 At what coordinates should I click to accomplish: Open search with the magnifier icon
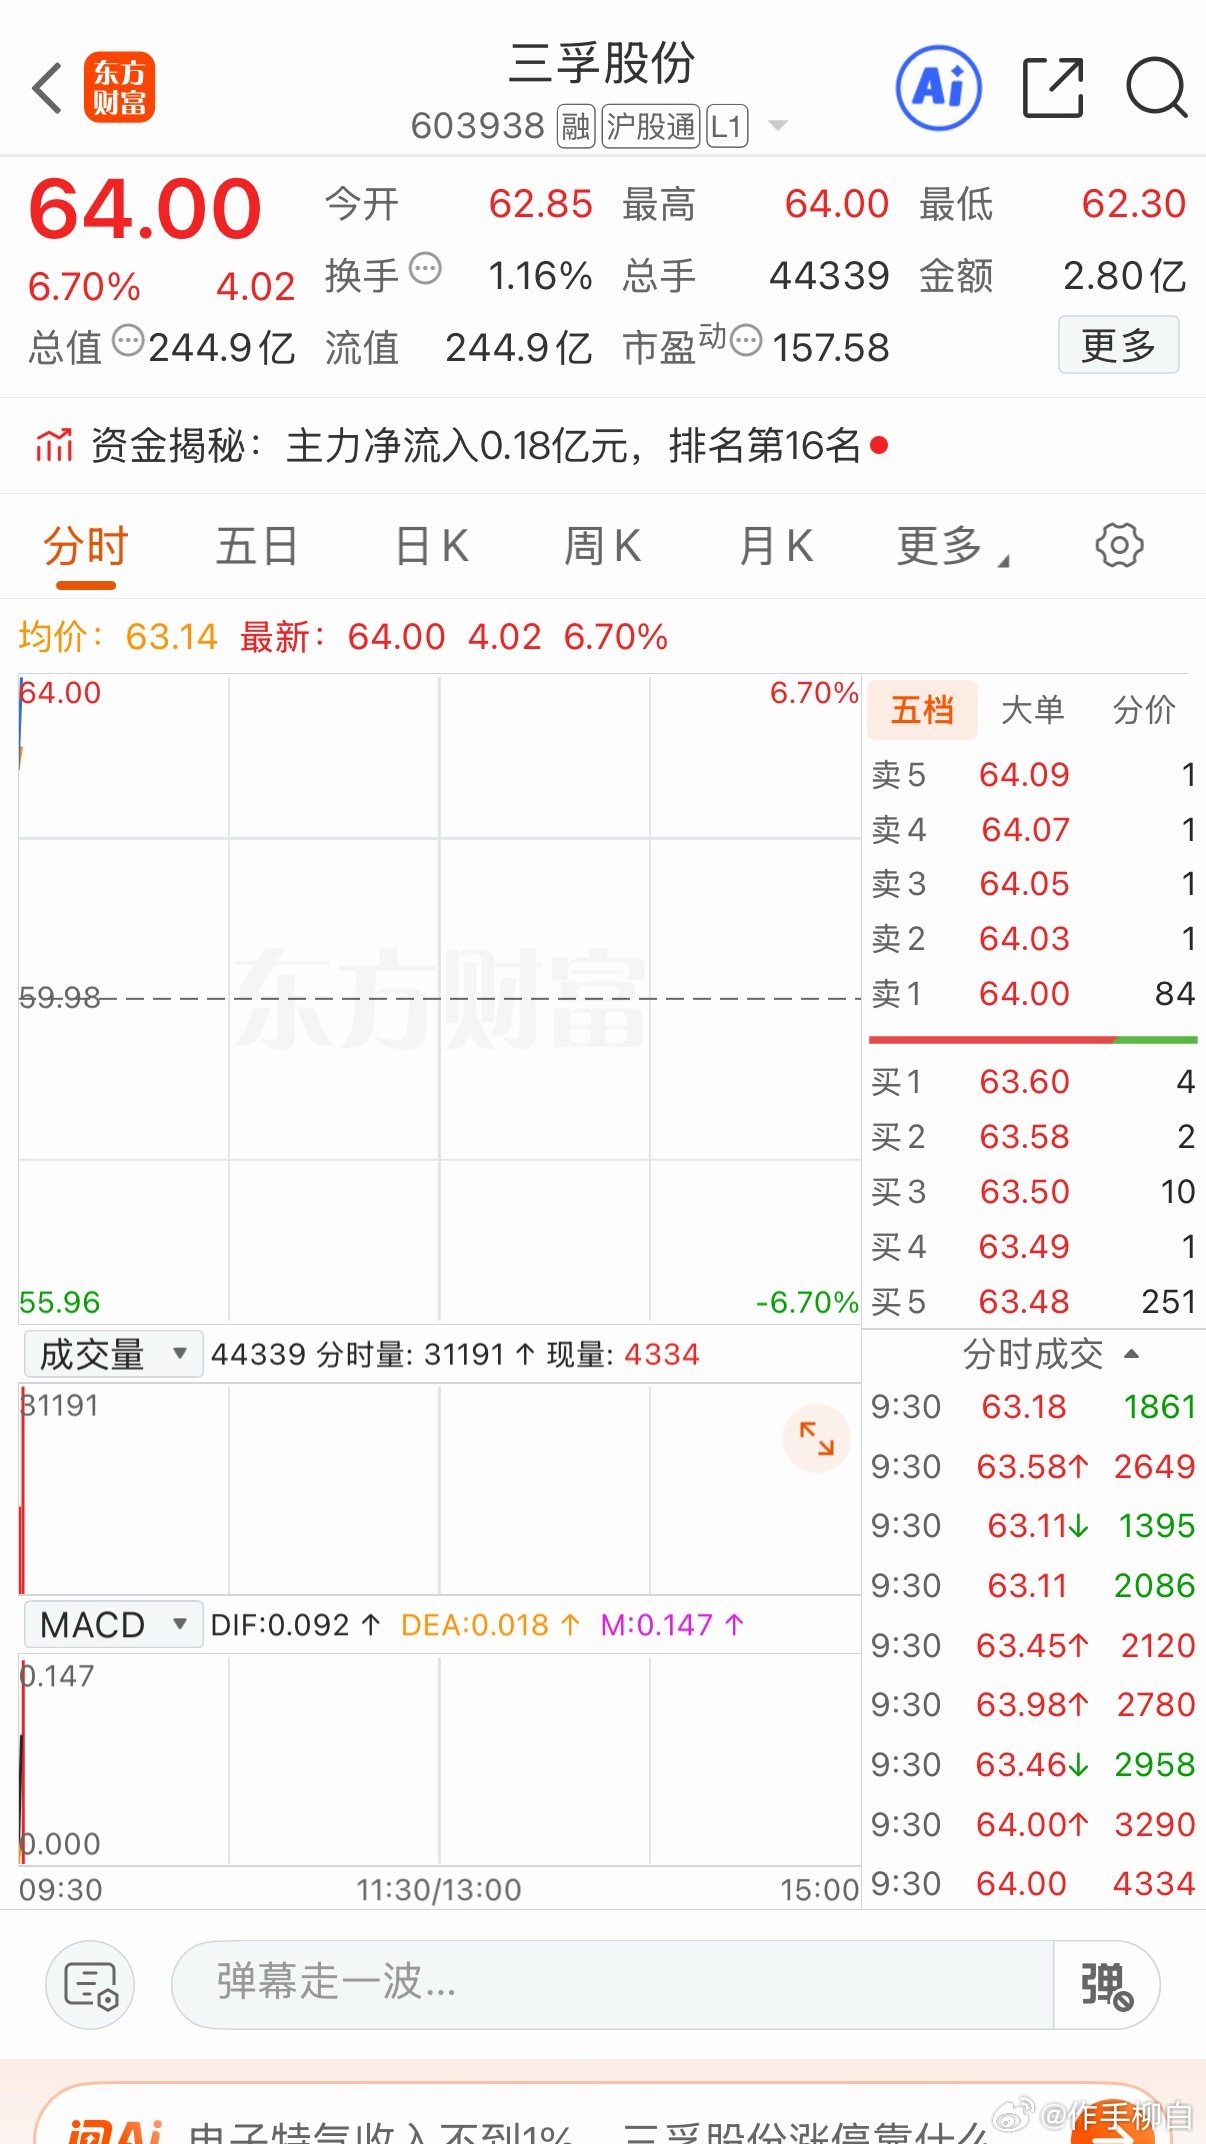(1156, 88)
